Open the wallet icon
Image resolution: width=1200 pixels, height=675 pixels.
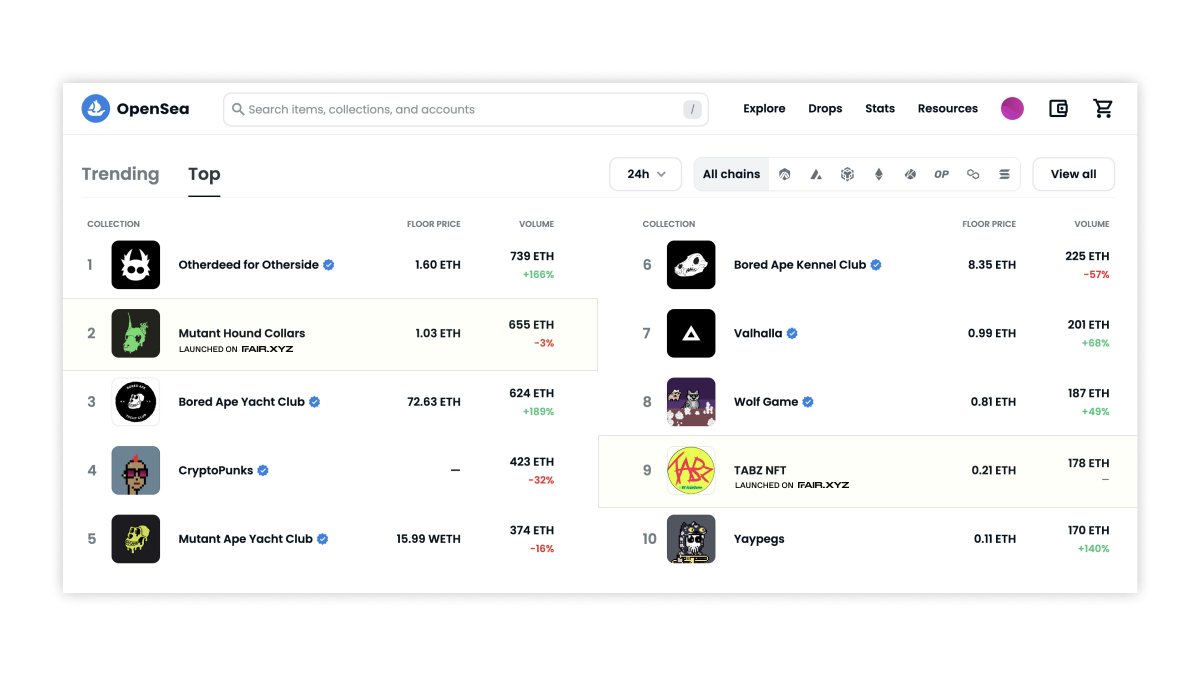point(1058,109)
